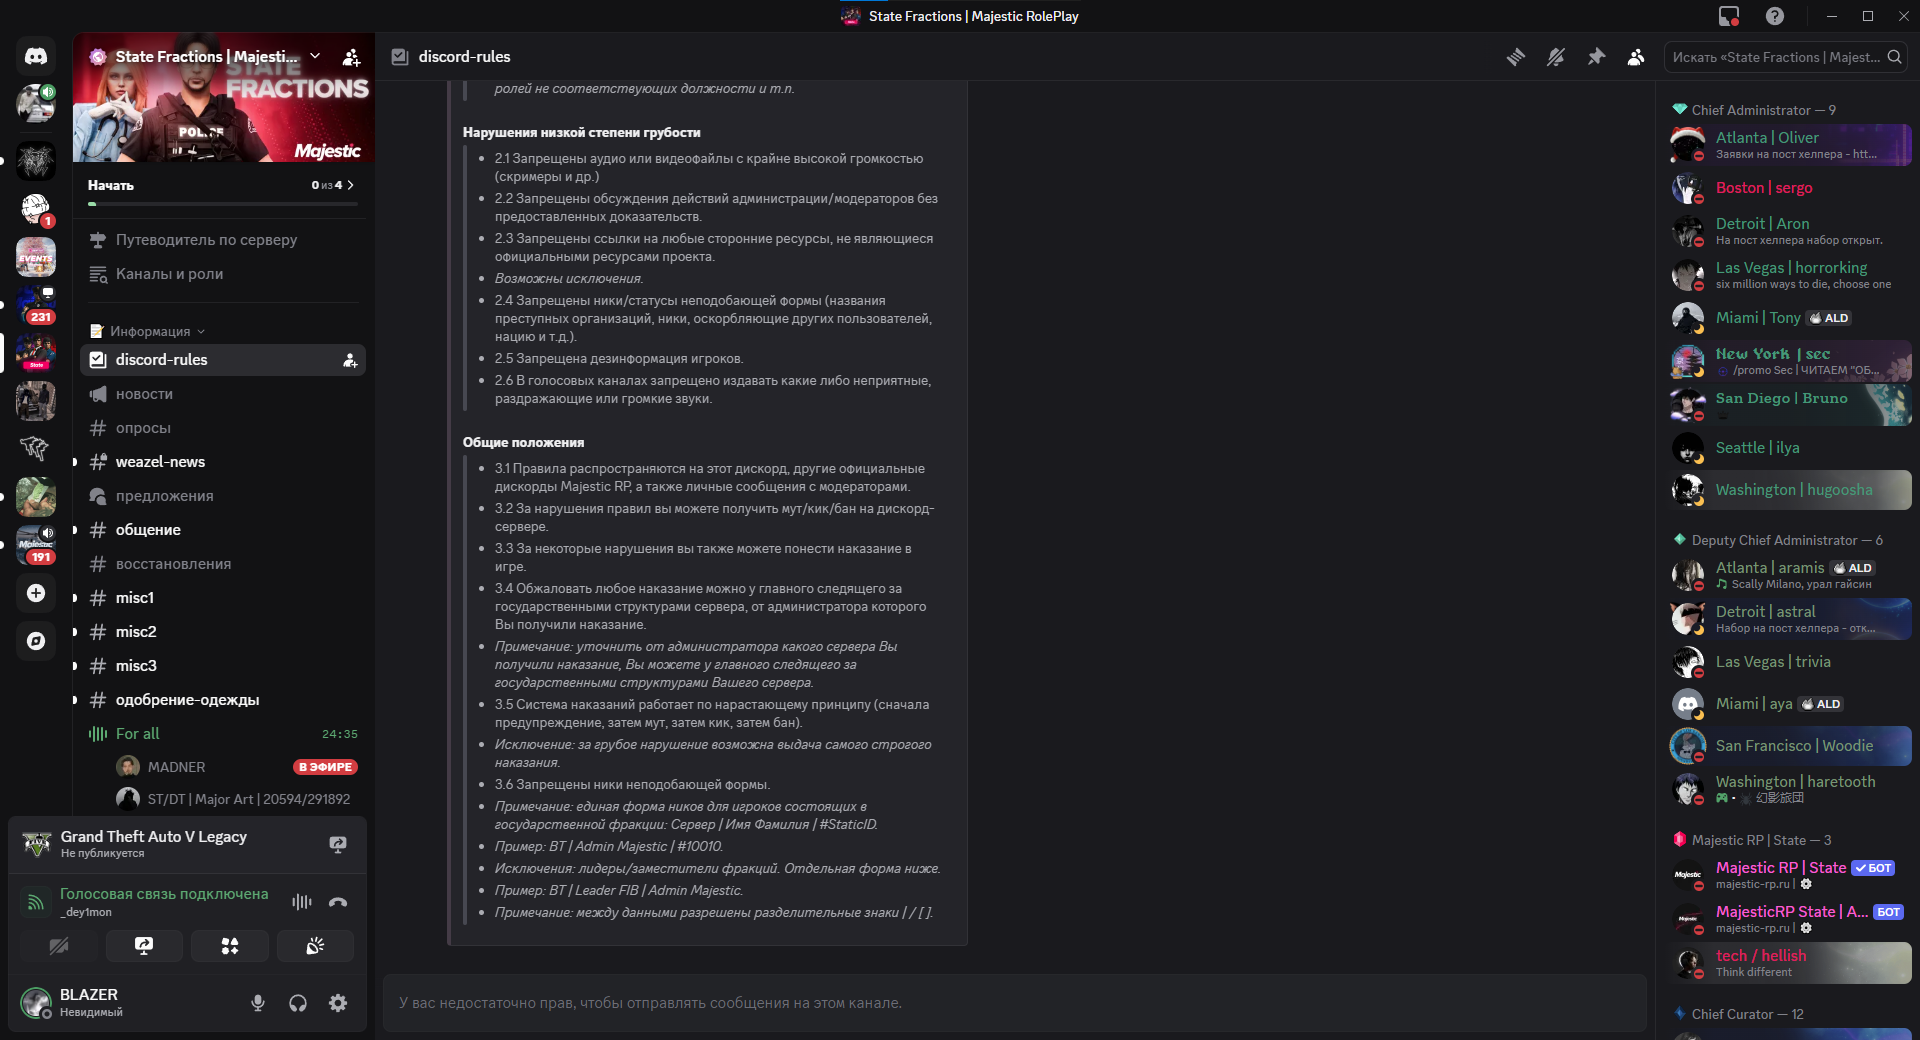1920x1040 pixels.
Task: Click the Add a Server plus icon
Action: click(36, 593)
